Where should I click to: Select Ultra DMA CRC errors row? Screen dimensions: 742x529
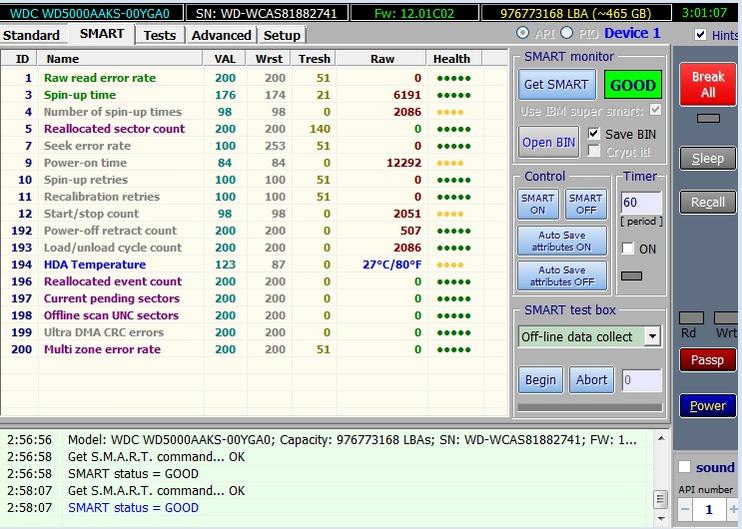coord(254,333)
